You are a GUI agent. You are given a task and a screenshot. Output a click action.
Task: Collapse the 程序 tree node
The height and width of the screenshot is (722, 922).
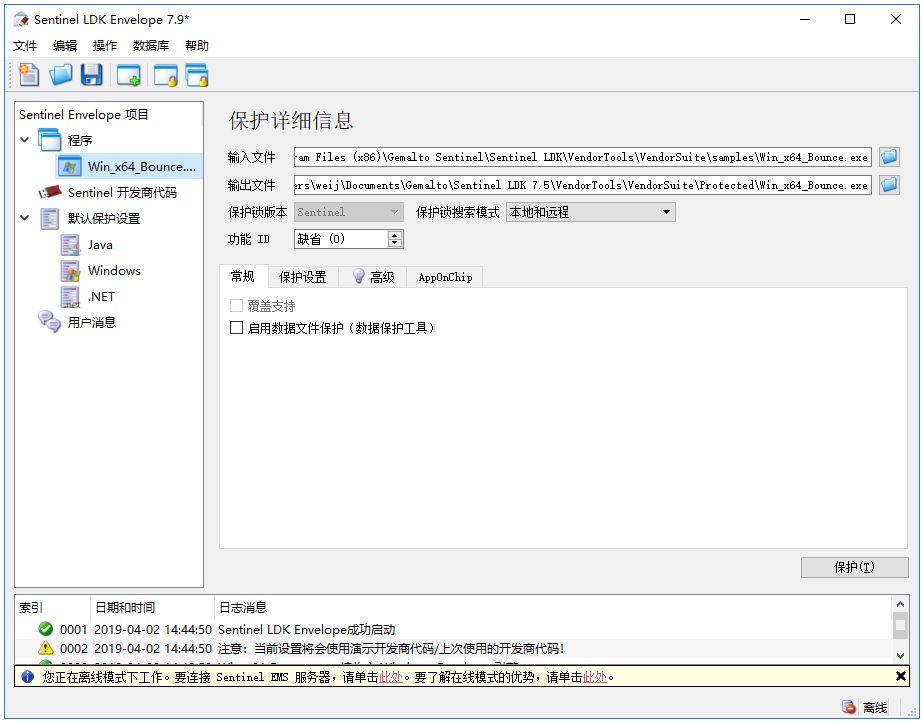point(25,140)
